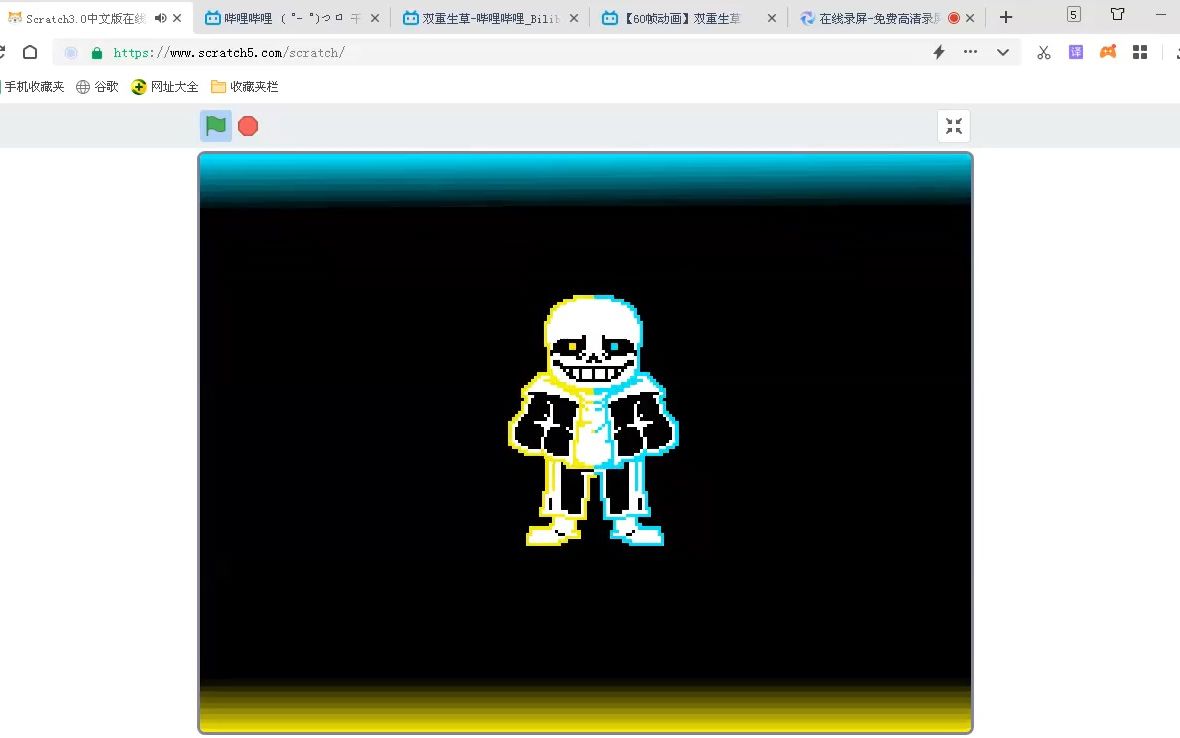Open the browser skin shirt icon
The height and width of the screenshot is (738, 1180).
point(1118,14)
